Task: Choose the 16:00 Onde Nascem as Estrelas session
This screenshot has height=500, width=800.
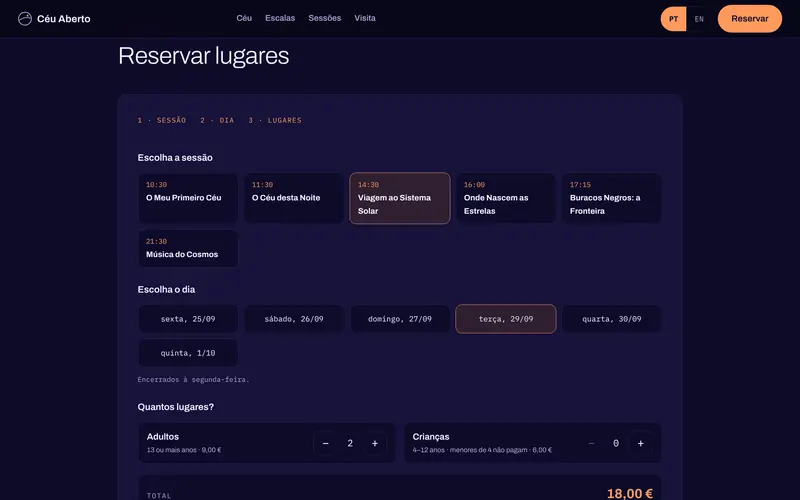Action: [506, 198]
